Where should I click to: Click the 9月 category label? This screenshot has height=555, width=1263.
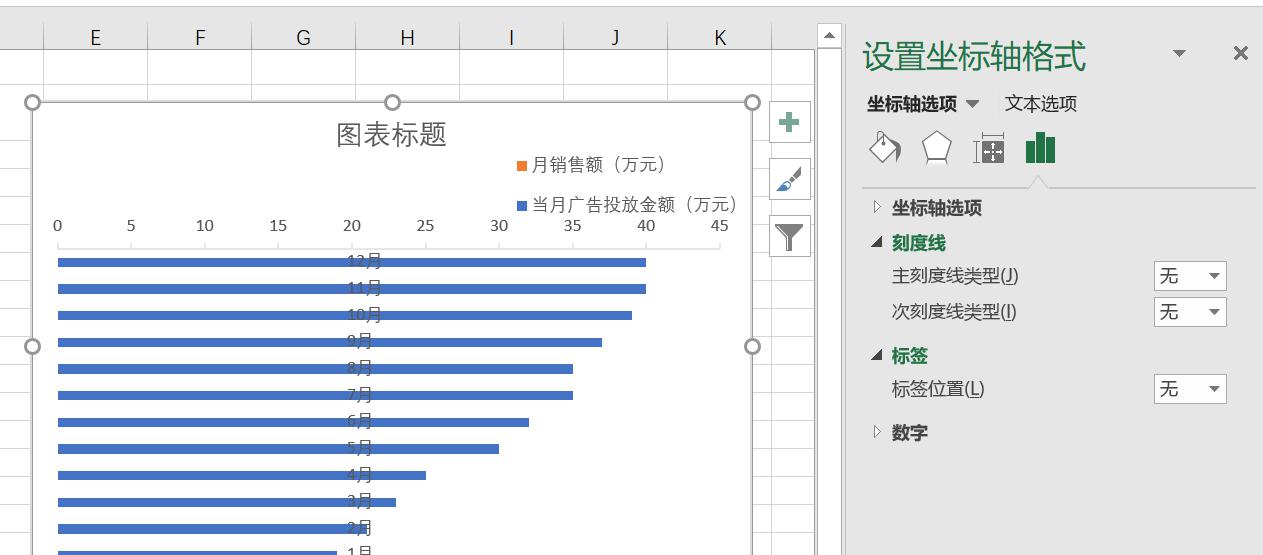[360, 341]
